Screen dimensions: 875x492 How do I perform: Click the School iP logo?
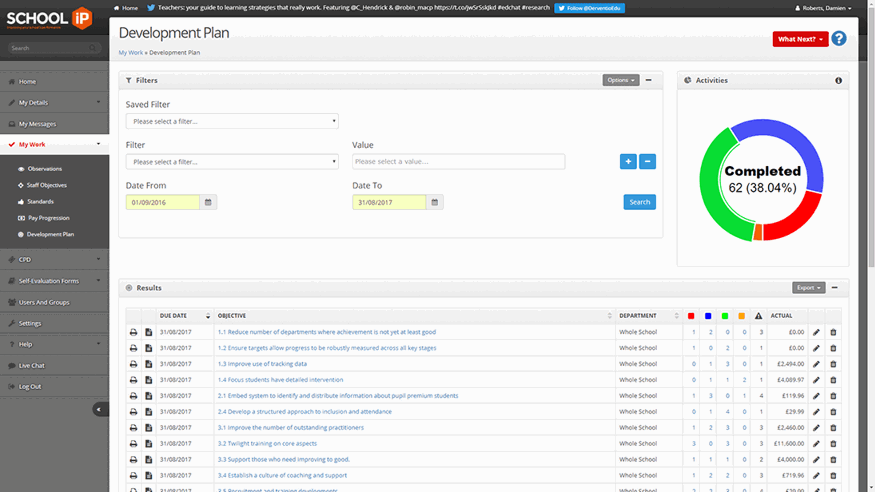pyautogui.click(x=49, y=18)
